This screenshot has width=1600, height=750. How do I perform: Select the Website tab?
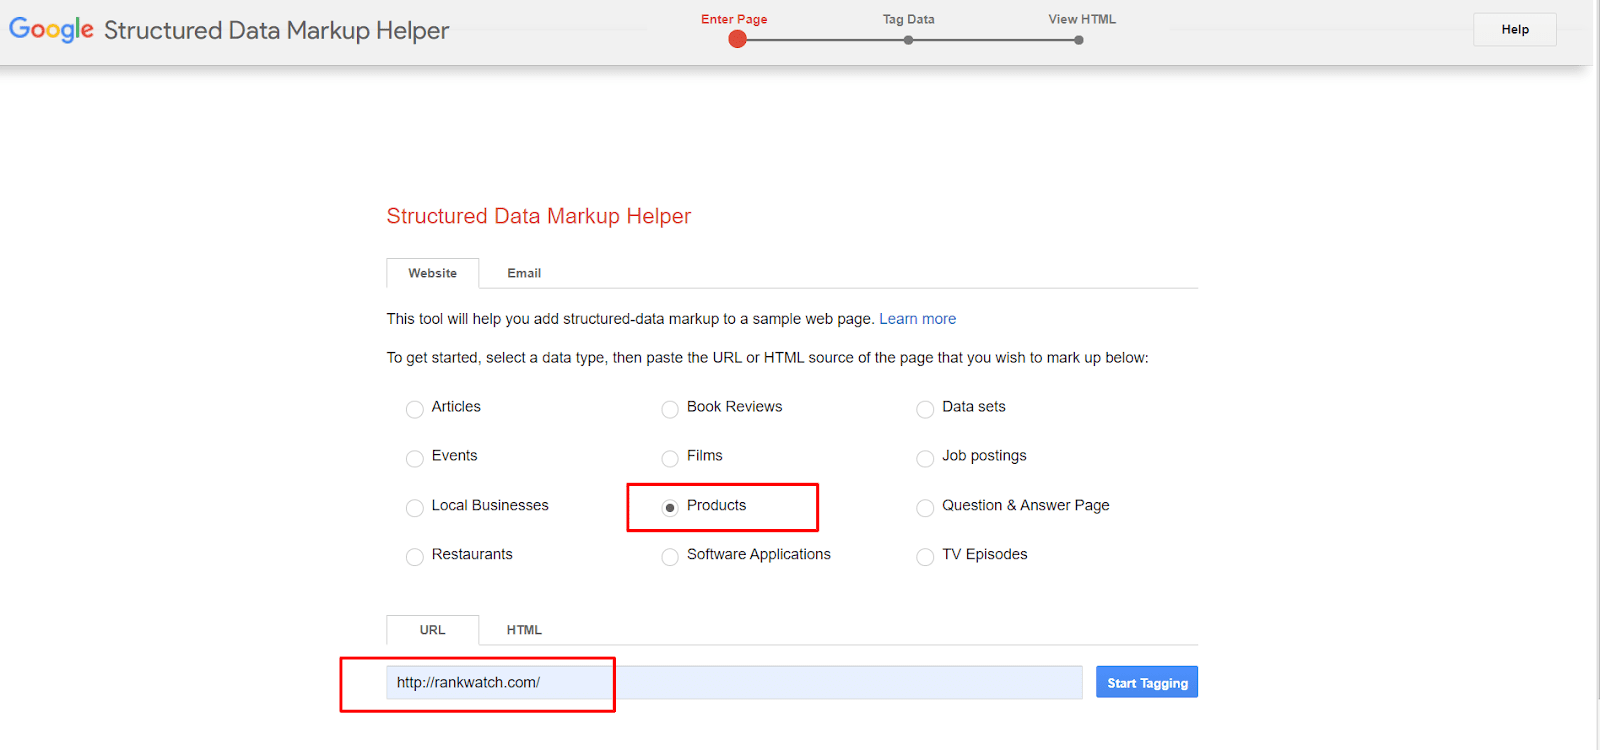click(432, 273)
